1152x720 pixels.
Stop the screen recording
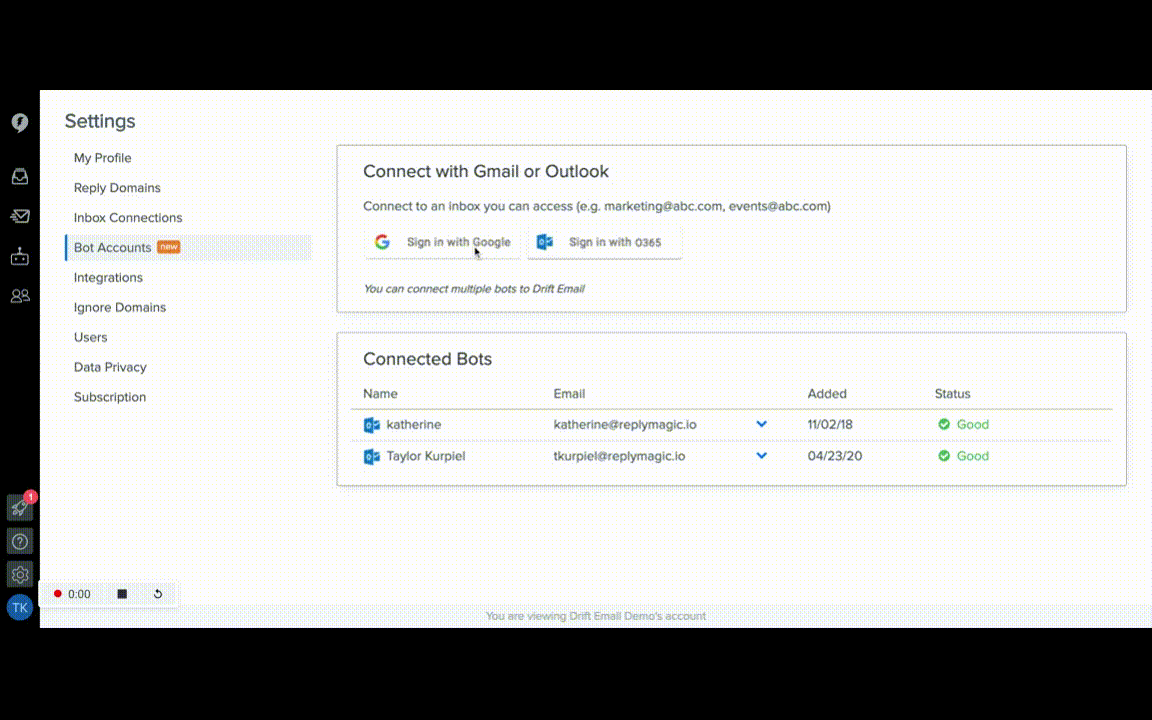point(122,594)
